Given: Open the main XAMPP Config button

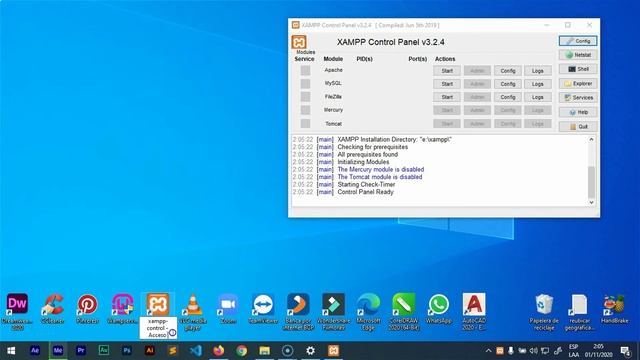Looking at the screenshot, I should coord(578,41).
